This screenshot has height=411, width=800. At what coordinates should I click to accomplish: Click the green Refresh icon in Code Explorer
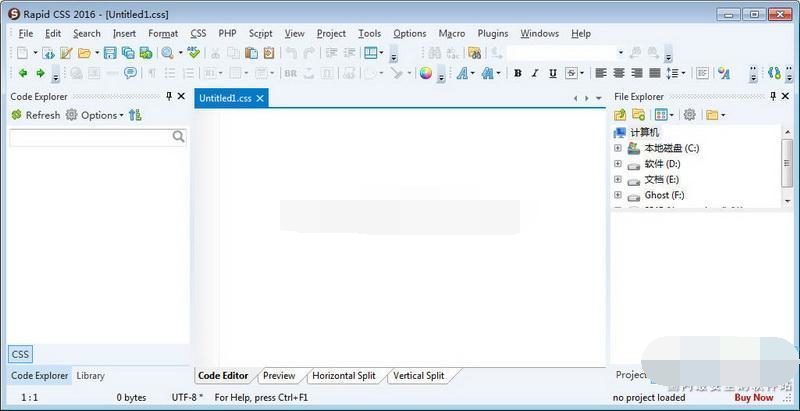pos(17,115)
